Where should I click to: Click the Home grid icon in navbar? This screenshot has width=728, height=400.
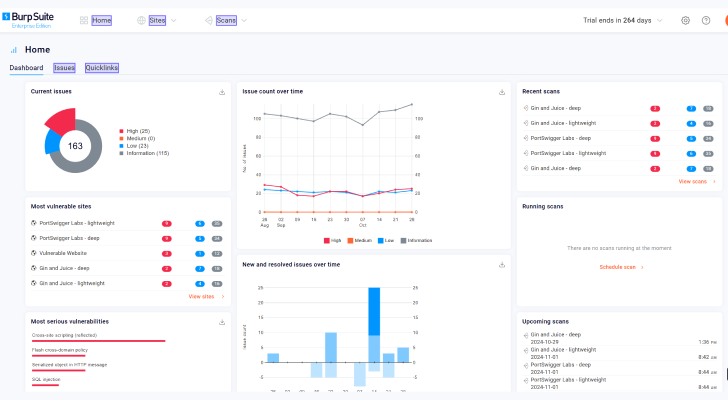tap(84, 20)
